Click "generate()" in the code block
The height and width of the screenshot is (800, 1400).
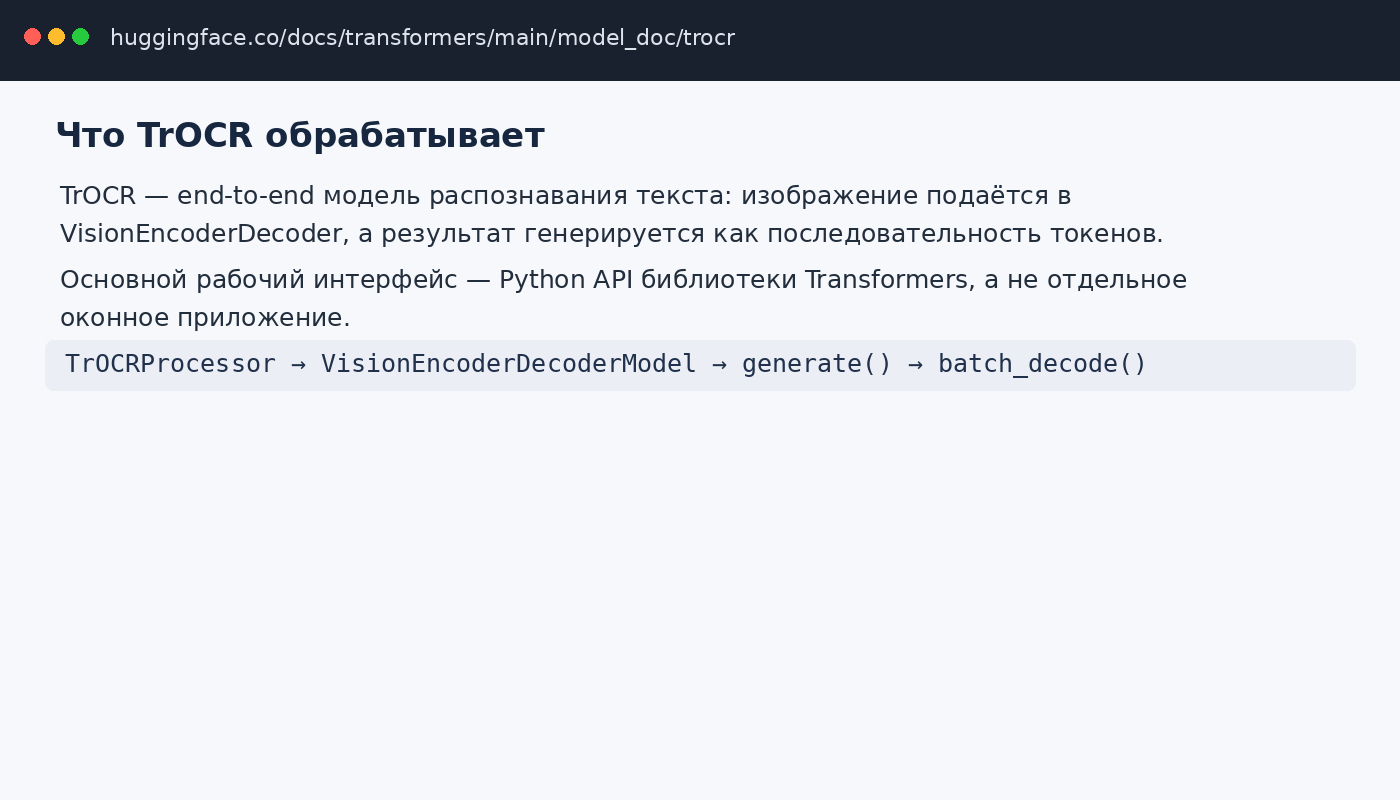(x=817, y=364)
